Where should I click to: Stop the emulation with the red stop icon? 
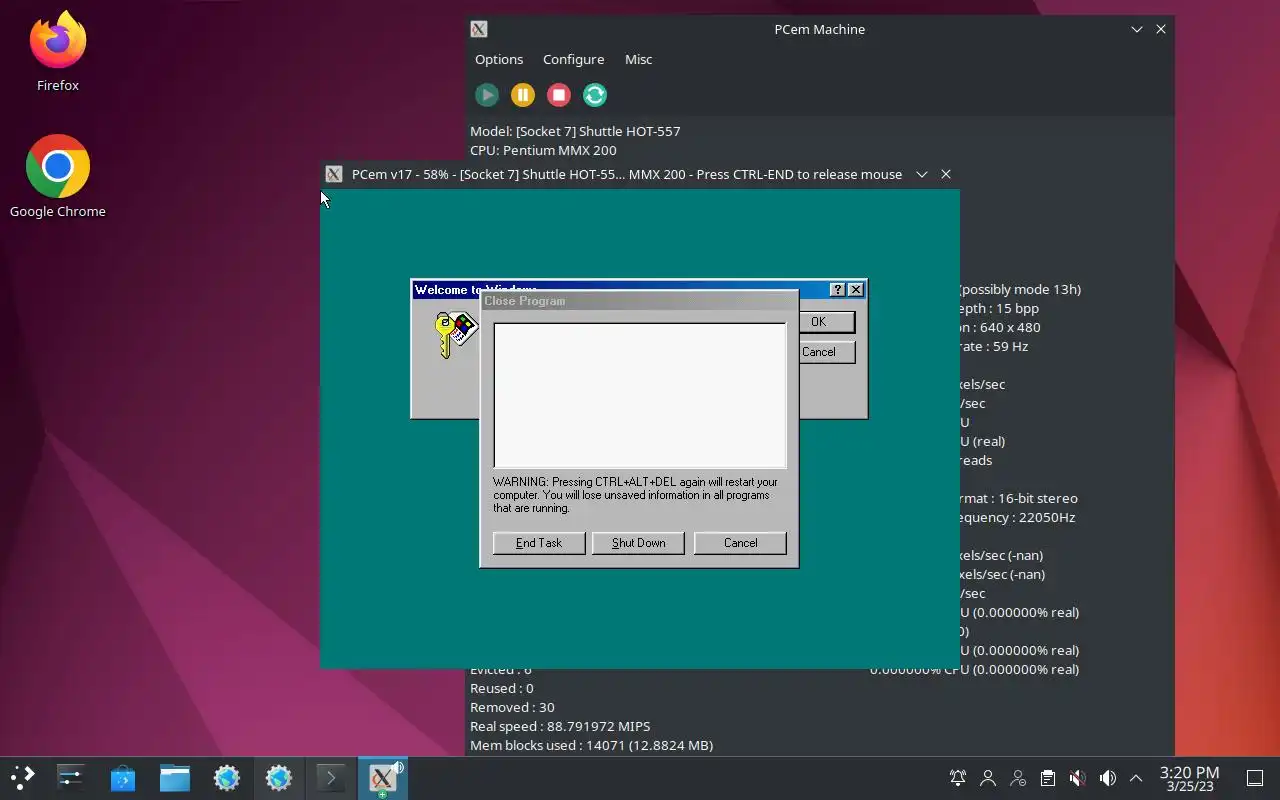(x=559, y=95)
